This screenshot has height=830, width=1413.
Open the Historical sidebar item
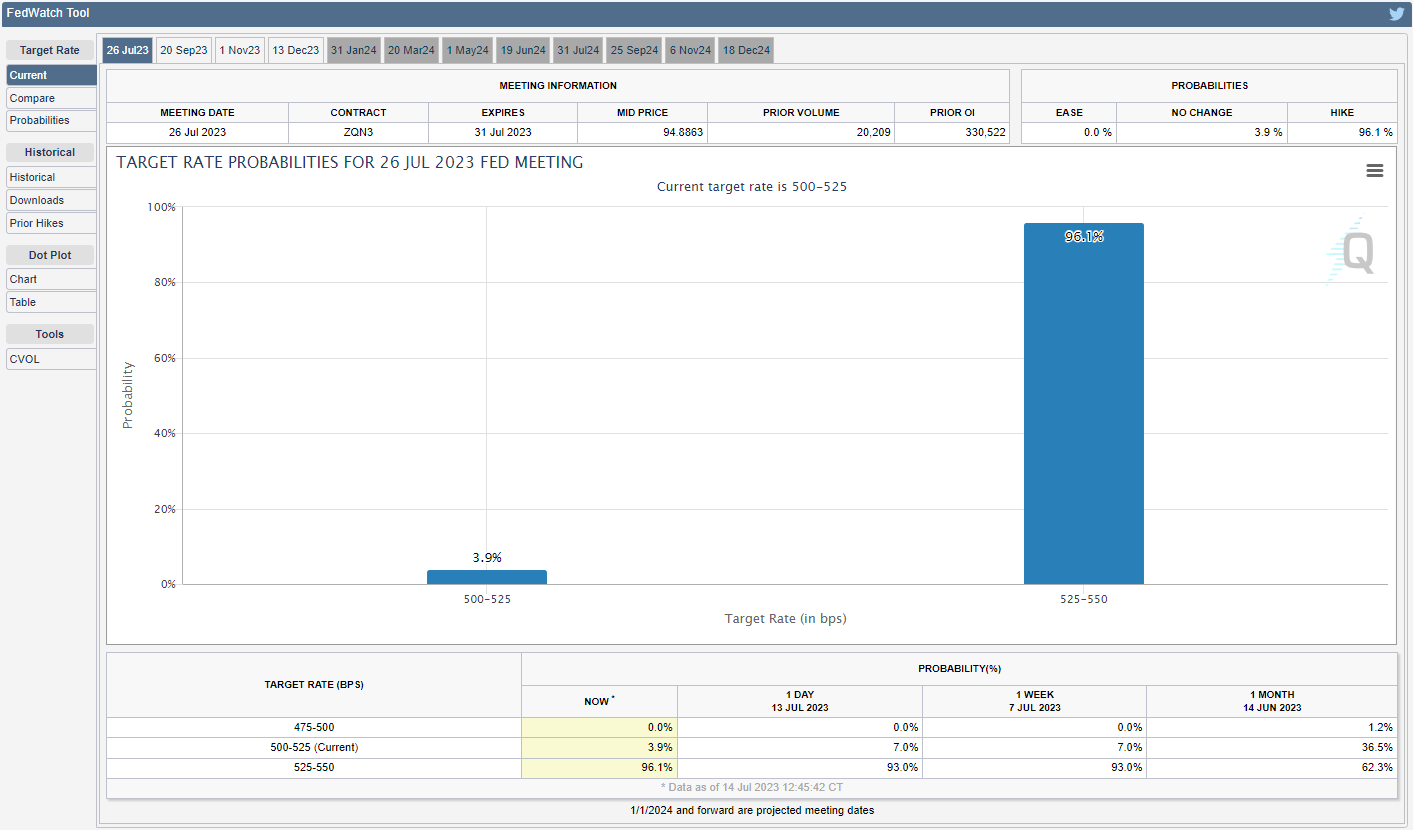(51, 177)
